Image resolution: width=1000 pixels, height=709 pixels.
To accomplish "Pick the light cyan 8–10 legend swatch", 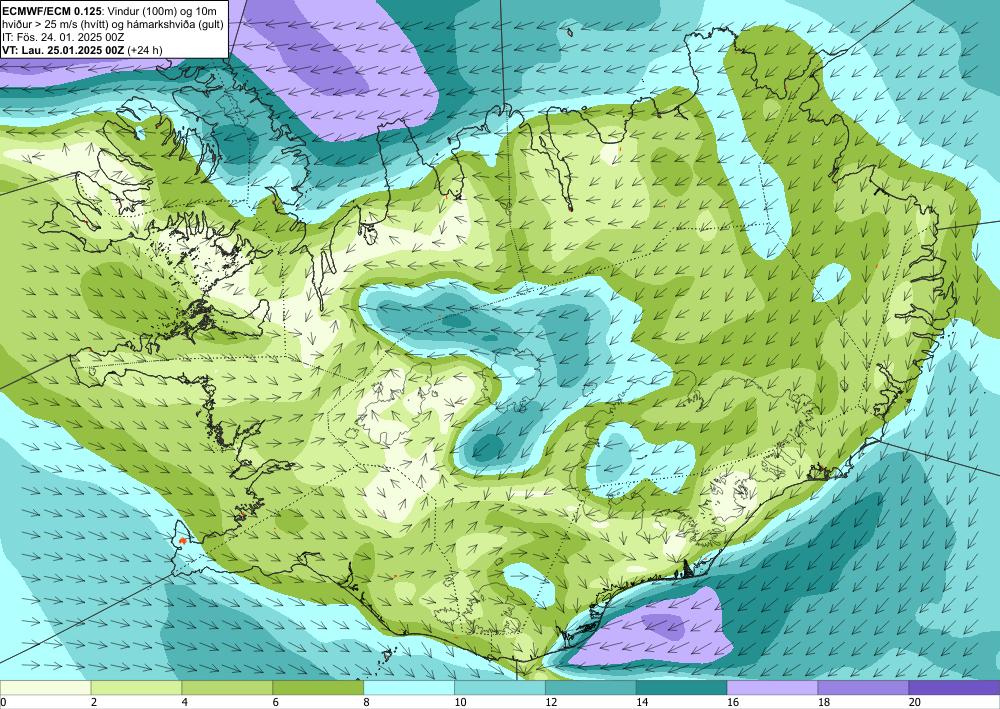I will tap(409, 688).
